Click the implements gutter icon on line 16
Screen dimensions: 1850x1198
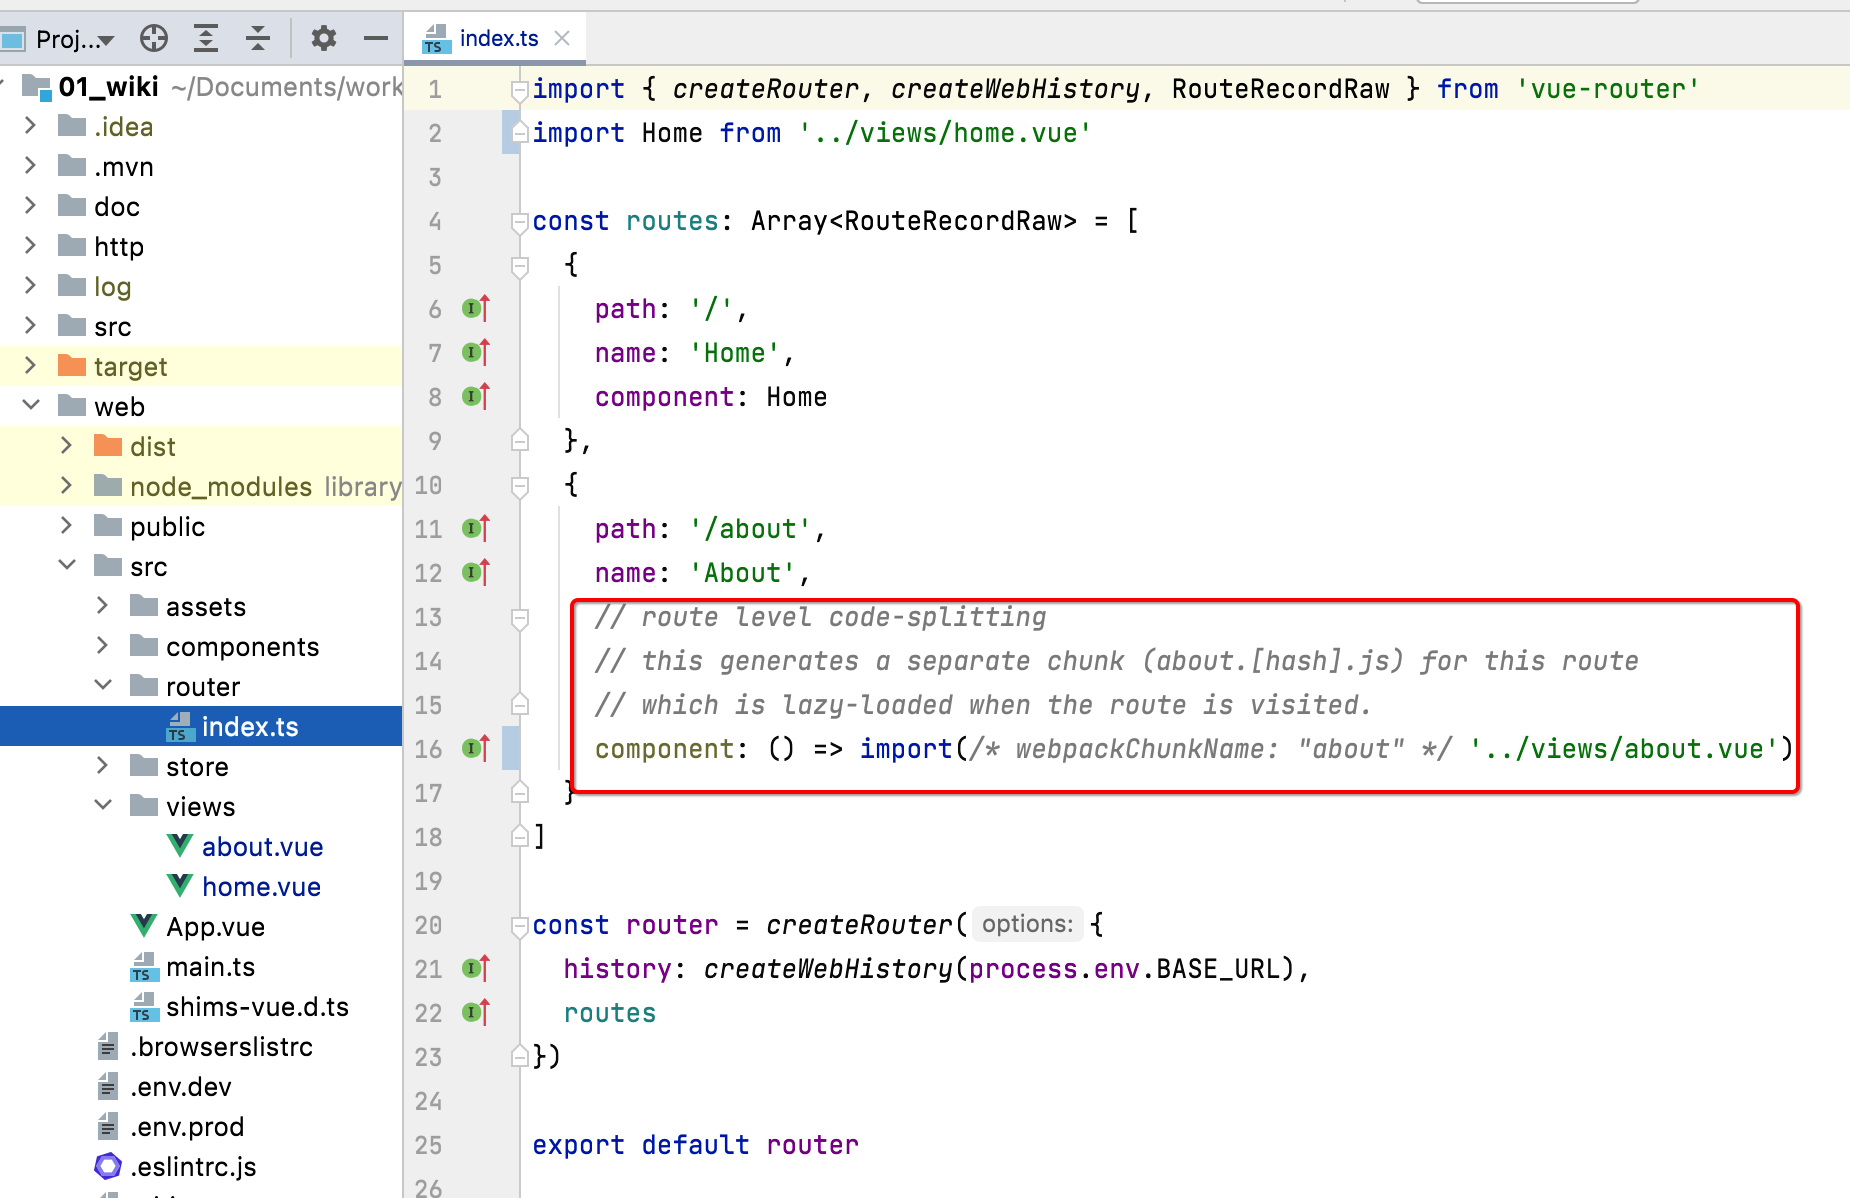pyautogui.click(x=476, y=749)
